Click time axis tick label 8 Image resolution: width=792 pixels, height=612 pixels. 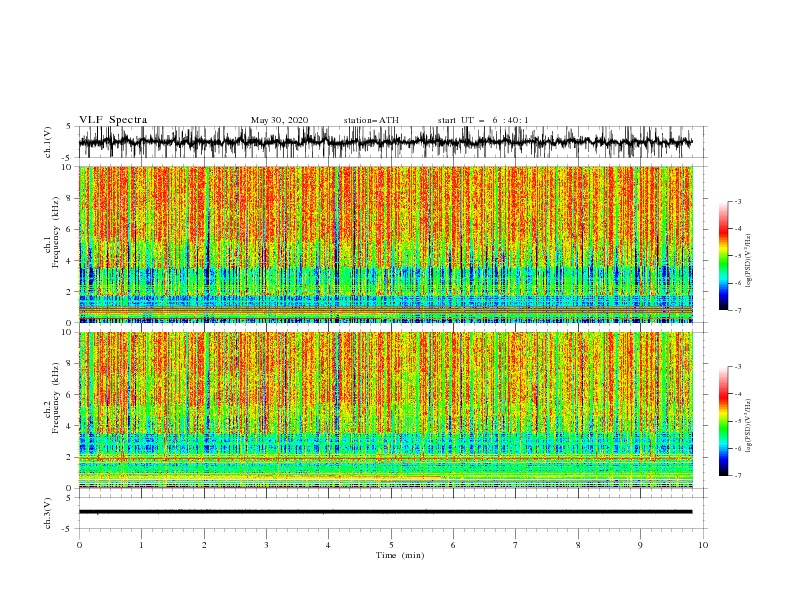coord(578,545)
